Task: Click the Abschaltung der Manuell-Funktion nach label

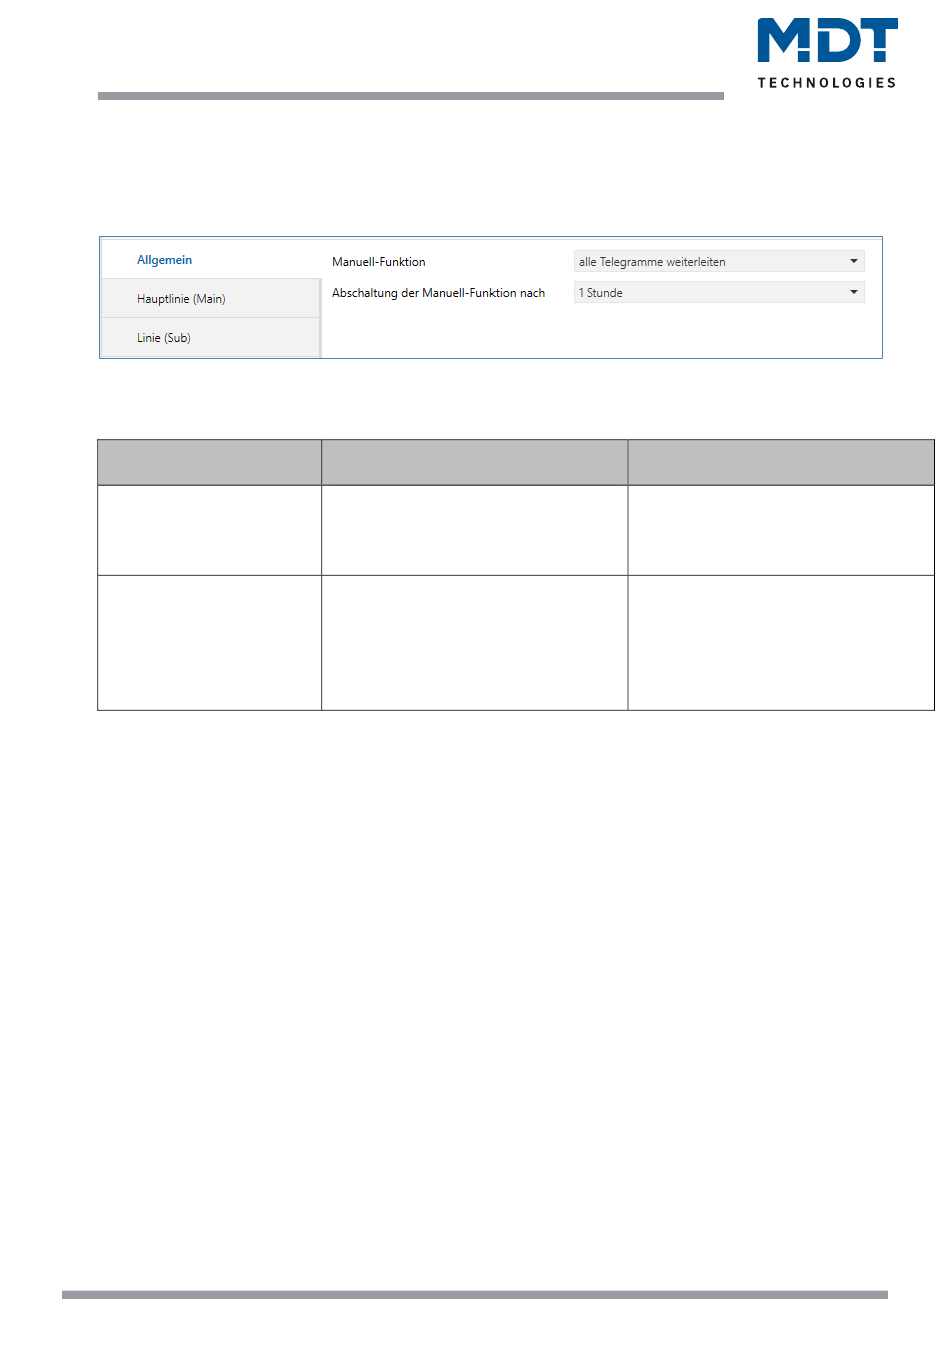Action: [439, 293]
